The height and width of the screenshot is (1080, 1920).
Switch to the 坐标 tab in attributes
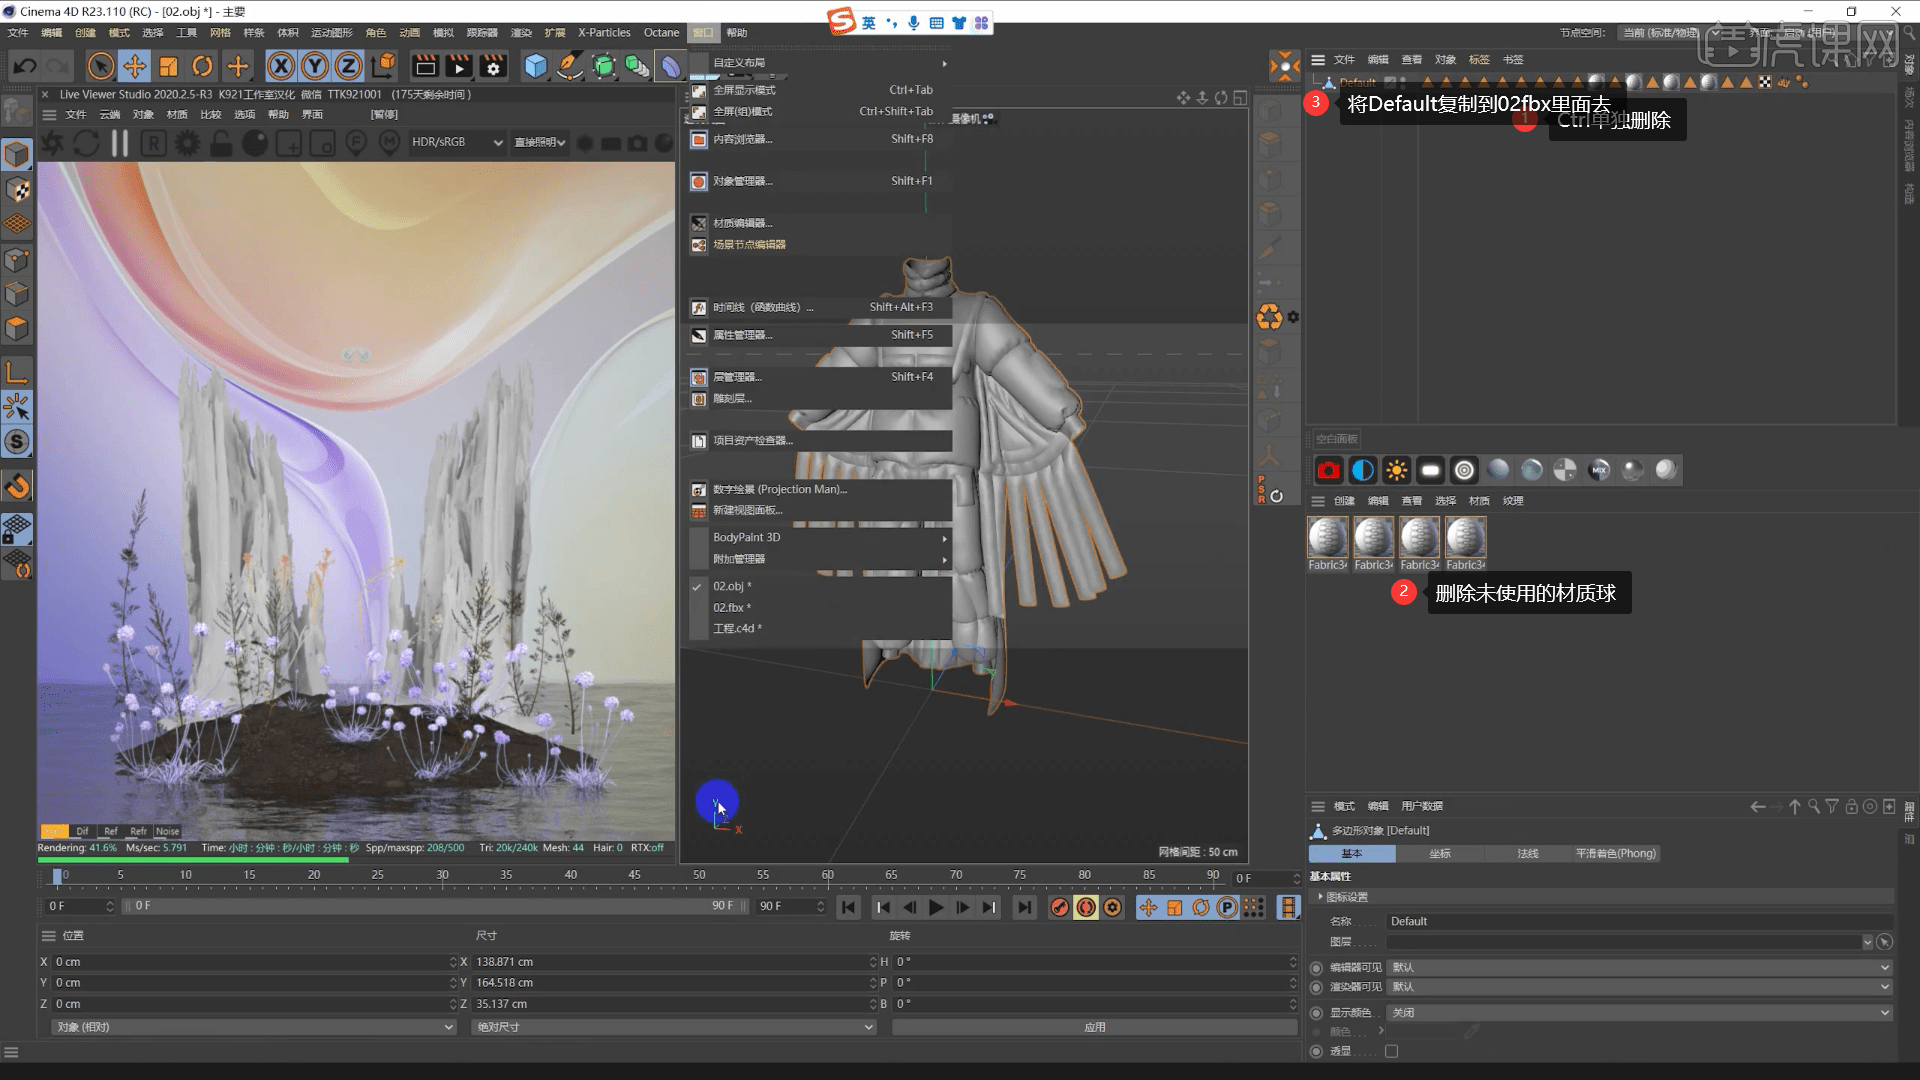tap(1439, 853)
